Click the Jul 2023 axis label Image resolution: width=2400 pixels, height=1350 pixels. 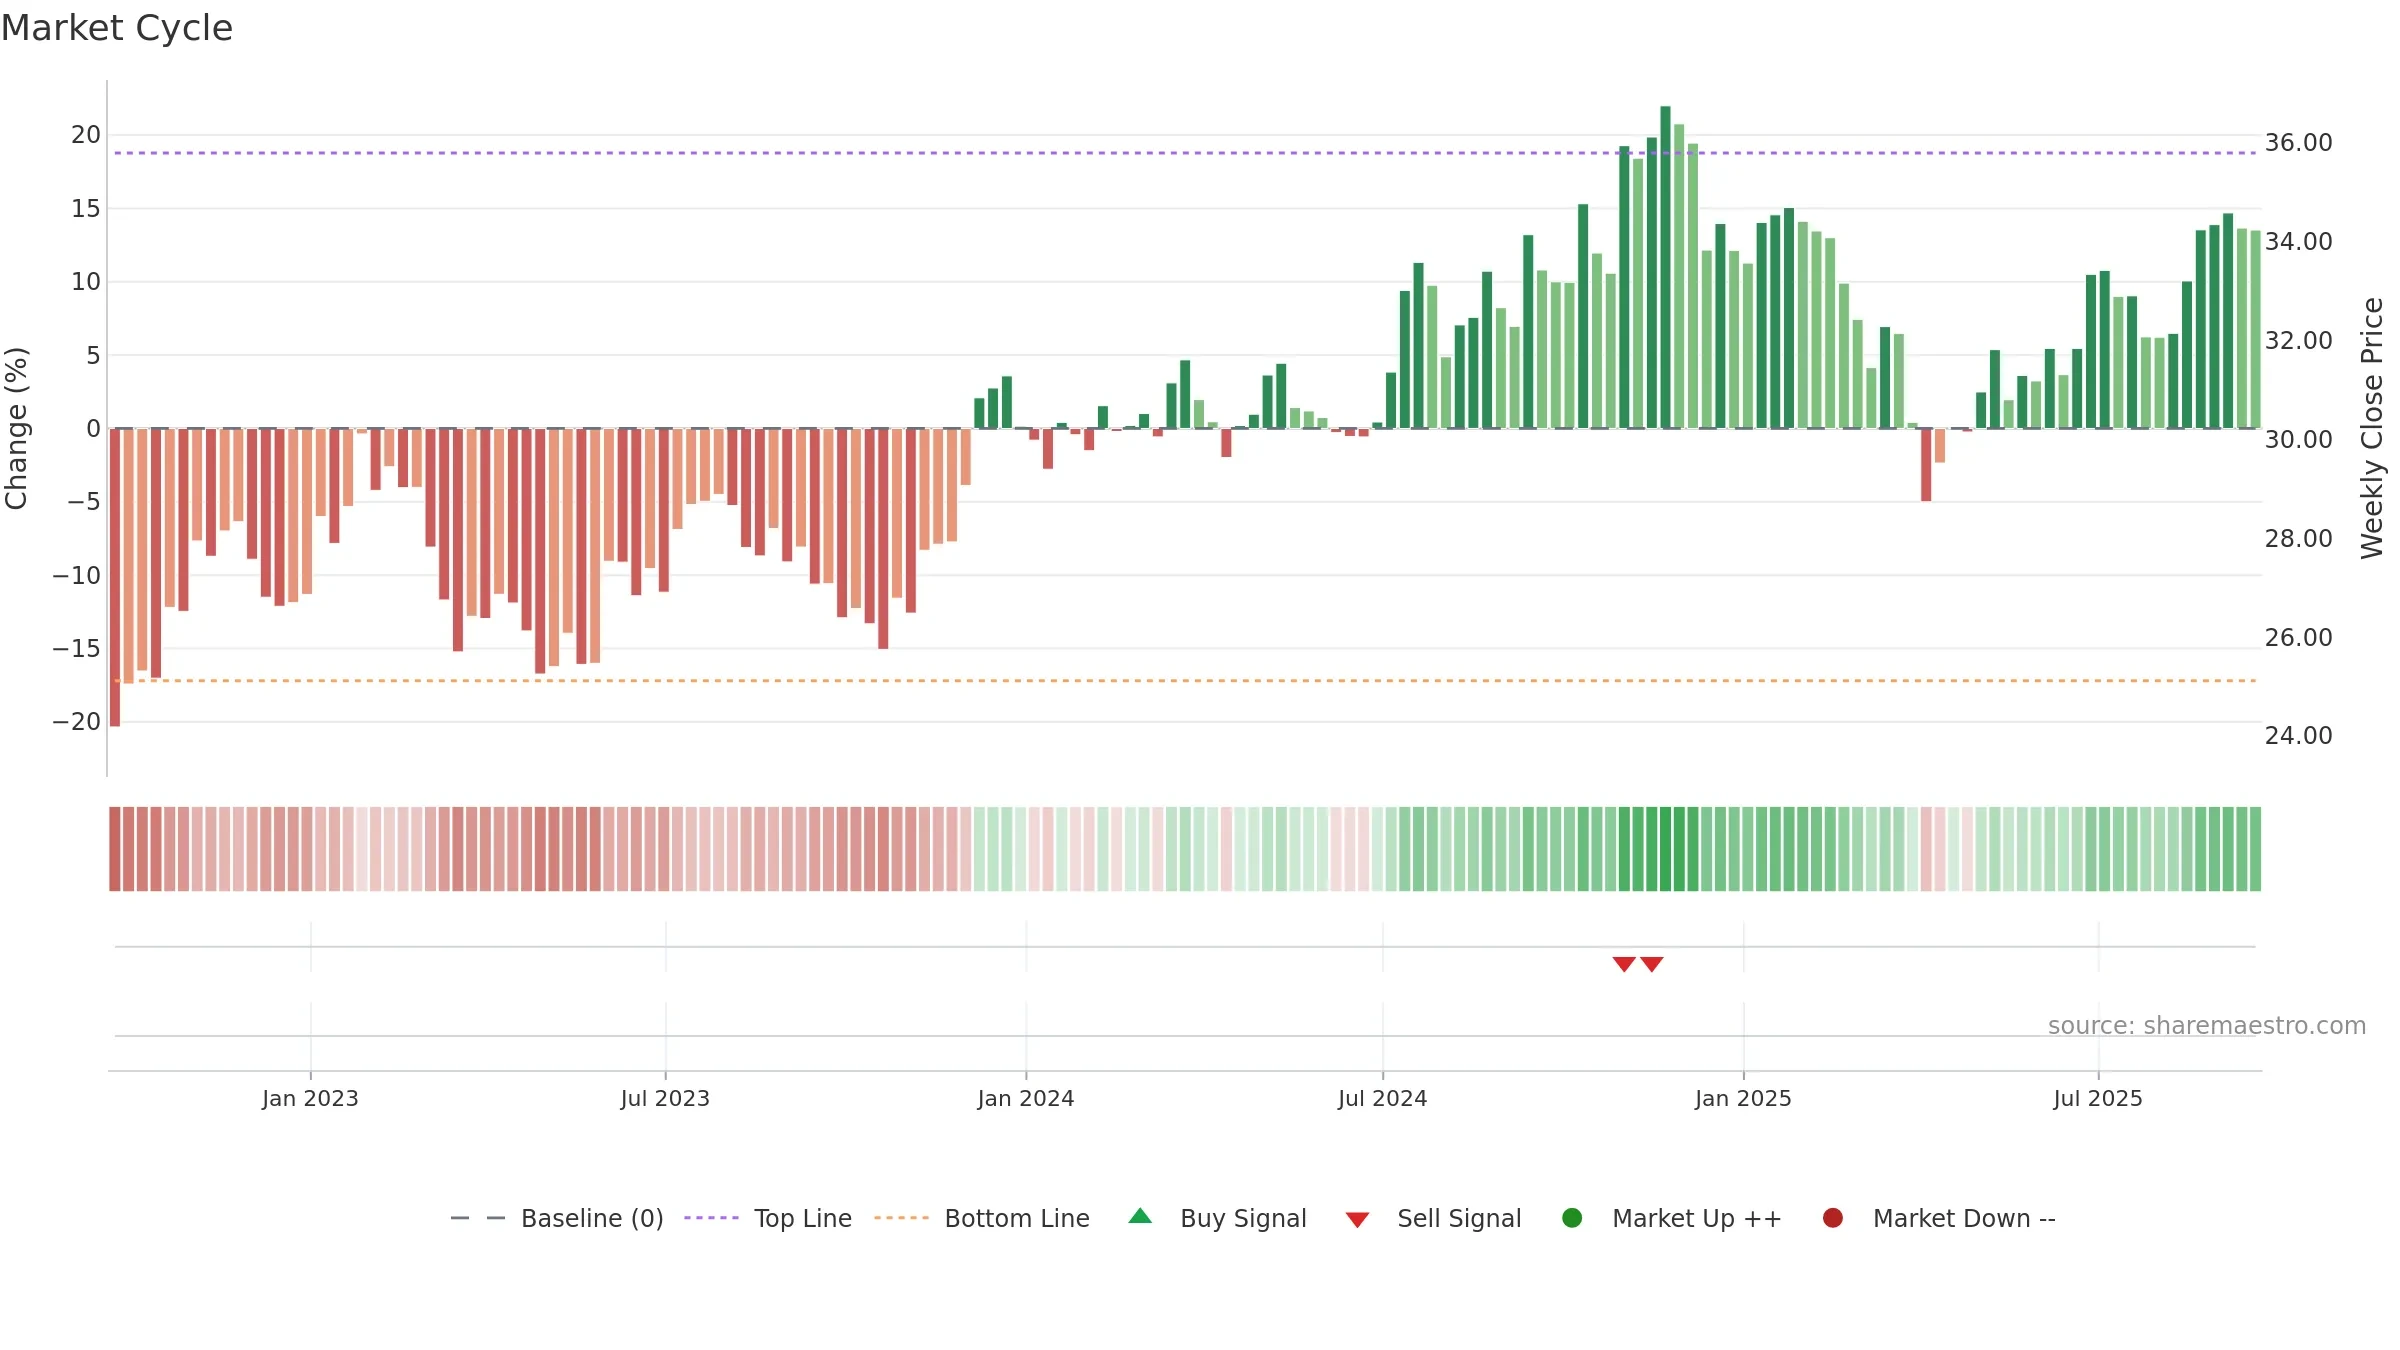(x=665, y=1098)
